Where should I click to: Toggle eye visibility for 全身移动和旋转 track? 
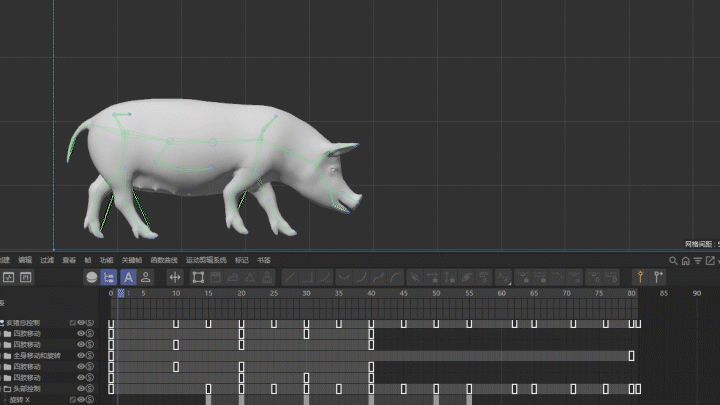point(81,355)
